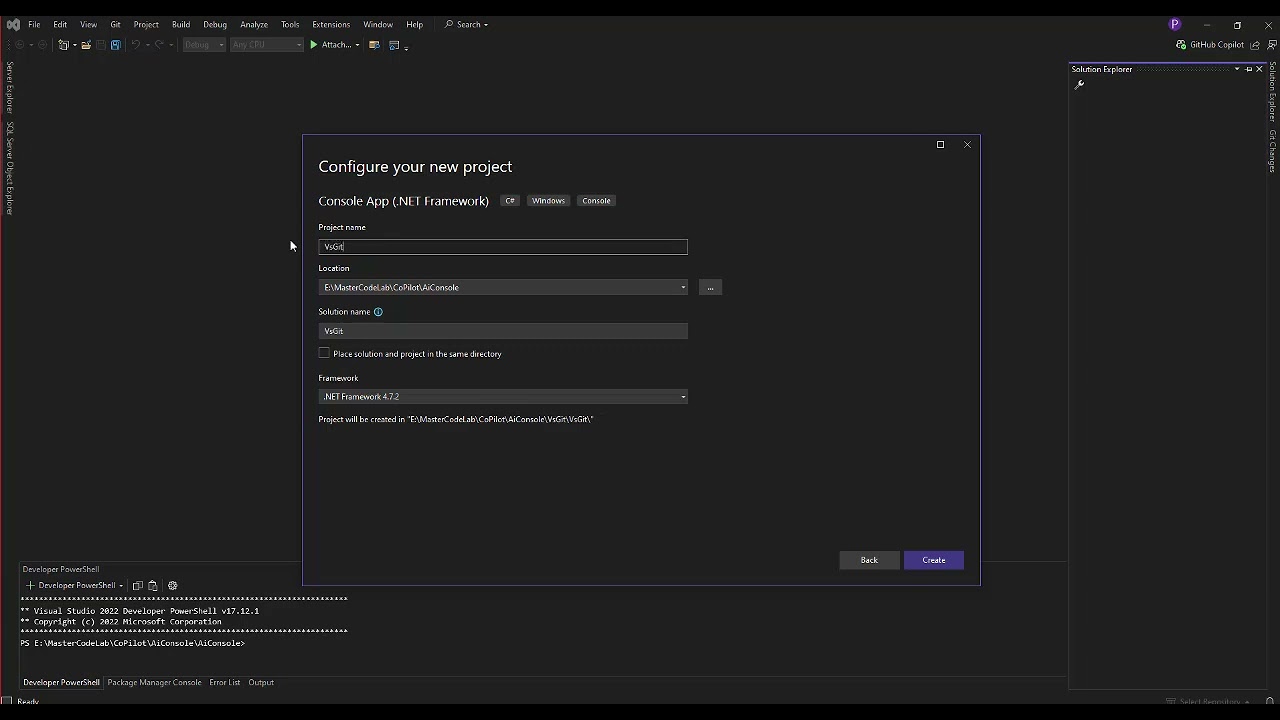Click the Ready status bar text
The width and height of the screenshot is (1280, 720).
pyautogui.click(x=28, y=702)
